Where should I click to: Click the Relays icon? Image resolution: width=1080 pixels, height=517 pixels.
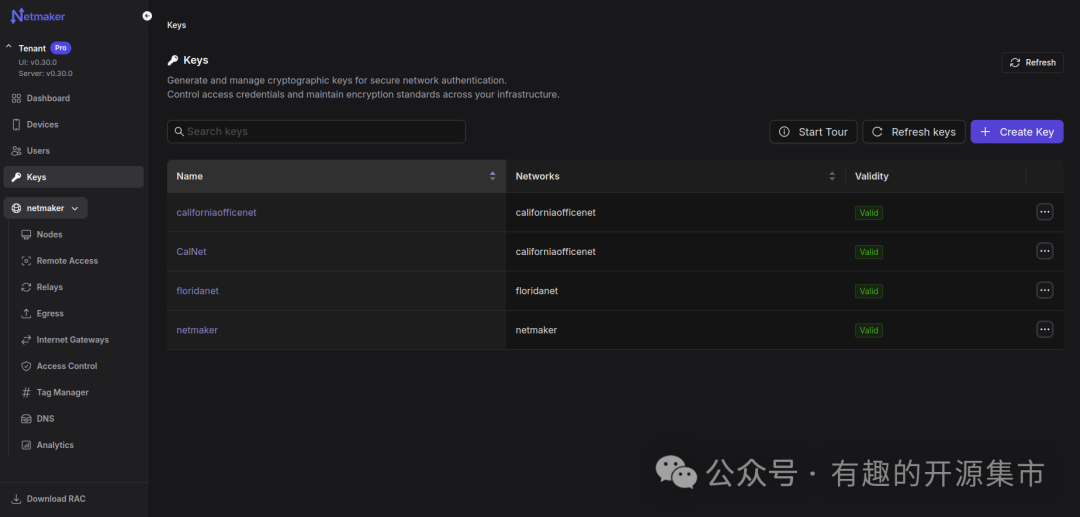[27, 287]
